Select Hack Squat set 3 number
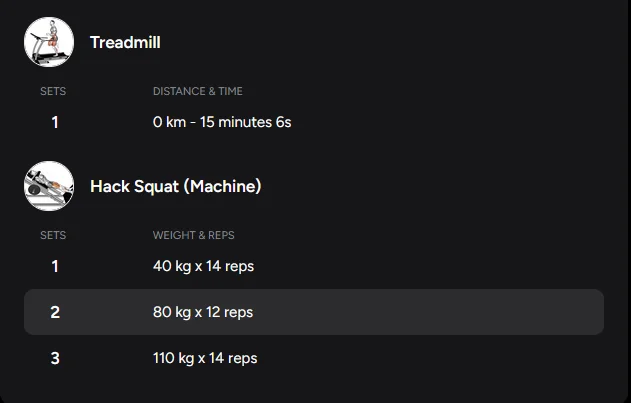The height and width of the screenshot is (403, 631). point(55,358)
